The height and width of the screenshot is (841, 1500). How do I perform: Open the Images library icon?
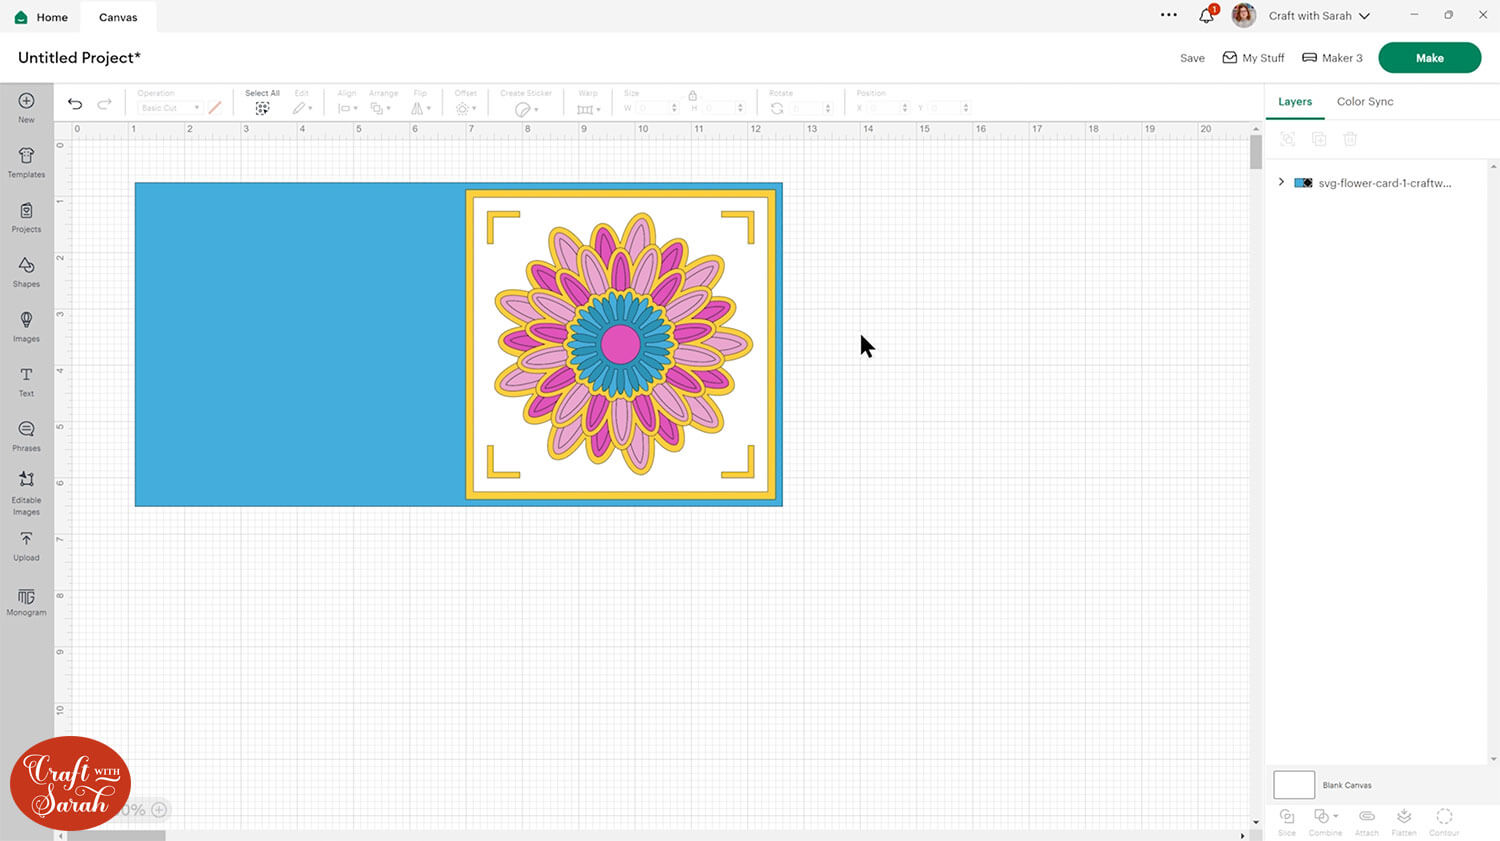pyautogui.click(x=26, y=325)
